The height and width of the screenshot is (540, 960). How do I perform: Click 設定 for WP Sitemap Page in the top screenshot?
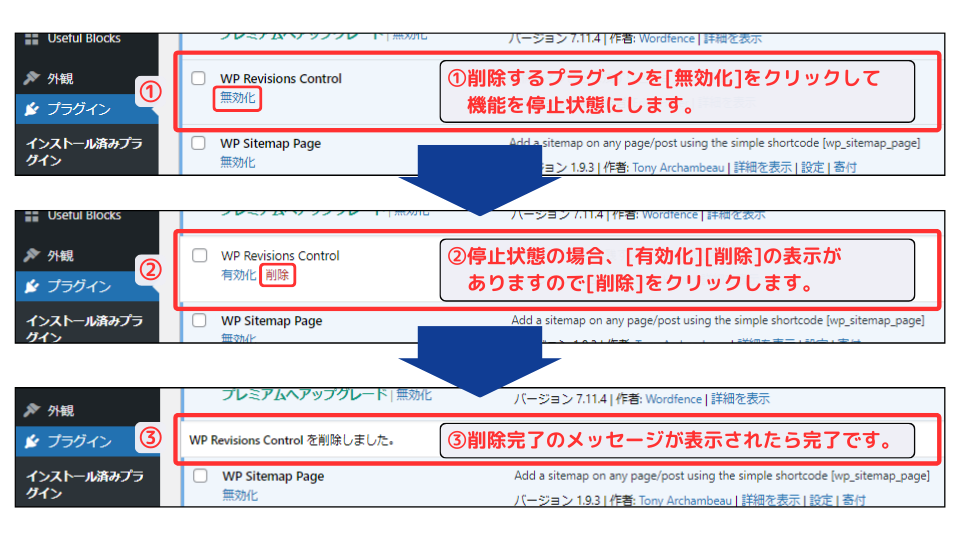pyautogui.click(x=812, y=167)
